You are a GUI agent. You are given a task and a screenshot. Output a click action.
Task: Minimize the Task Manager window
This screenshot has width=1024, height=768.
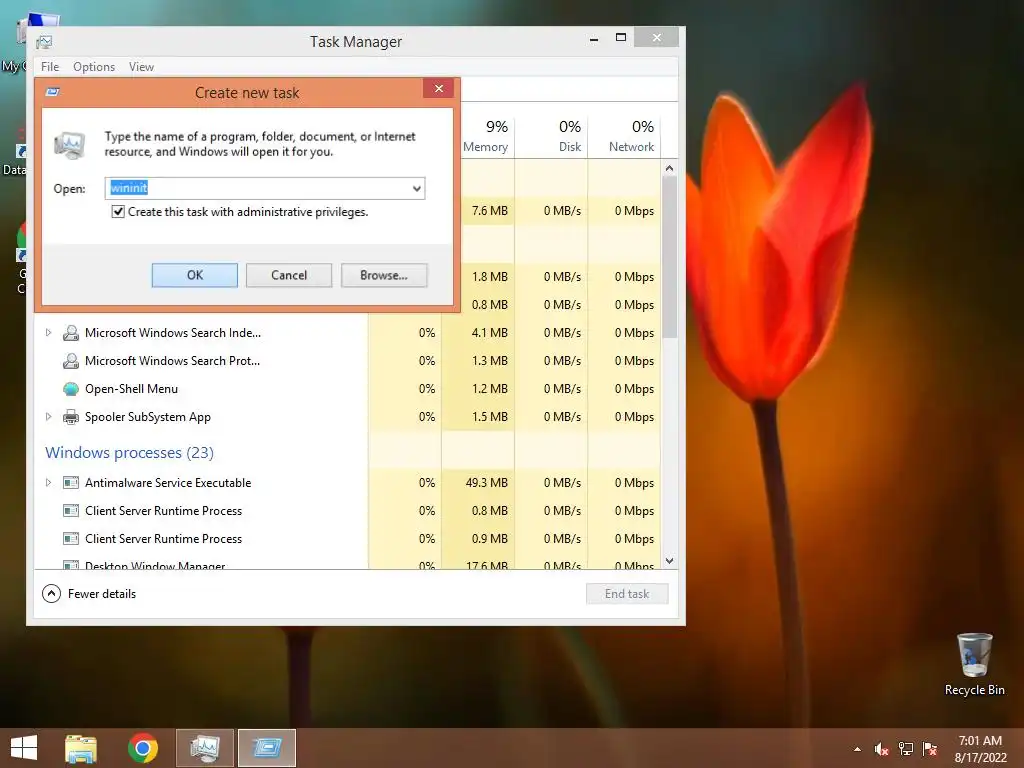click(x=594, y=39)
